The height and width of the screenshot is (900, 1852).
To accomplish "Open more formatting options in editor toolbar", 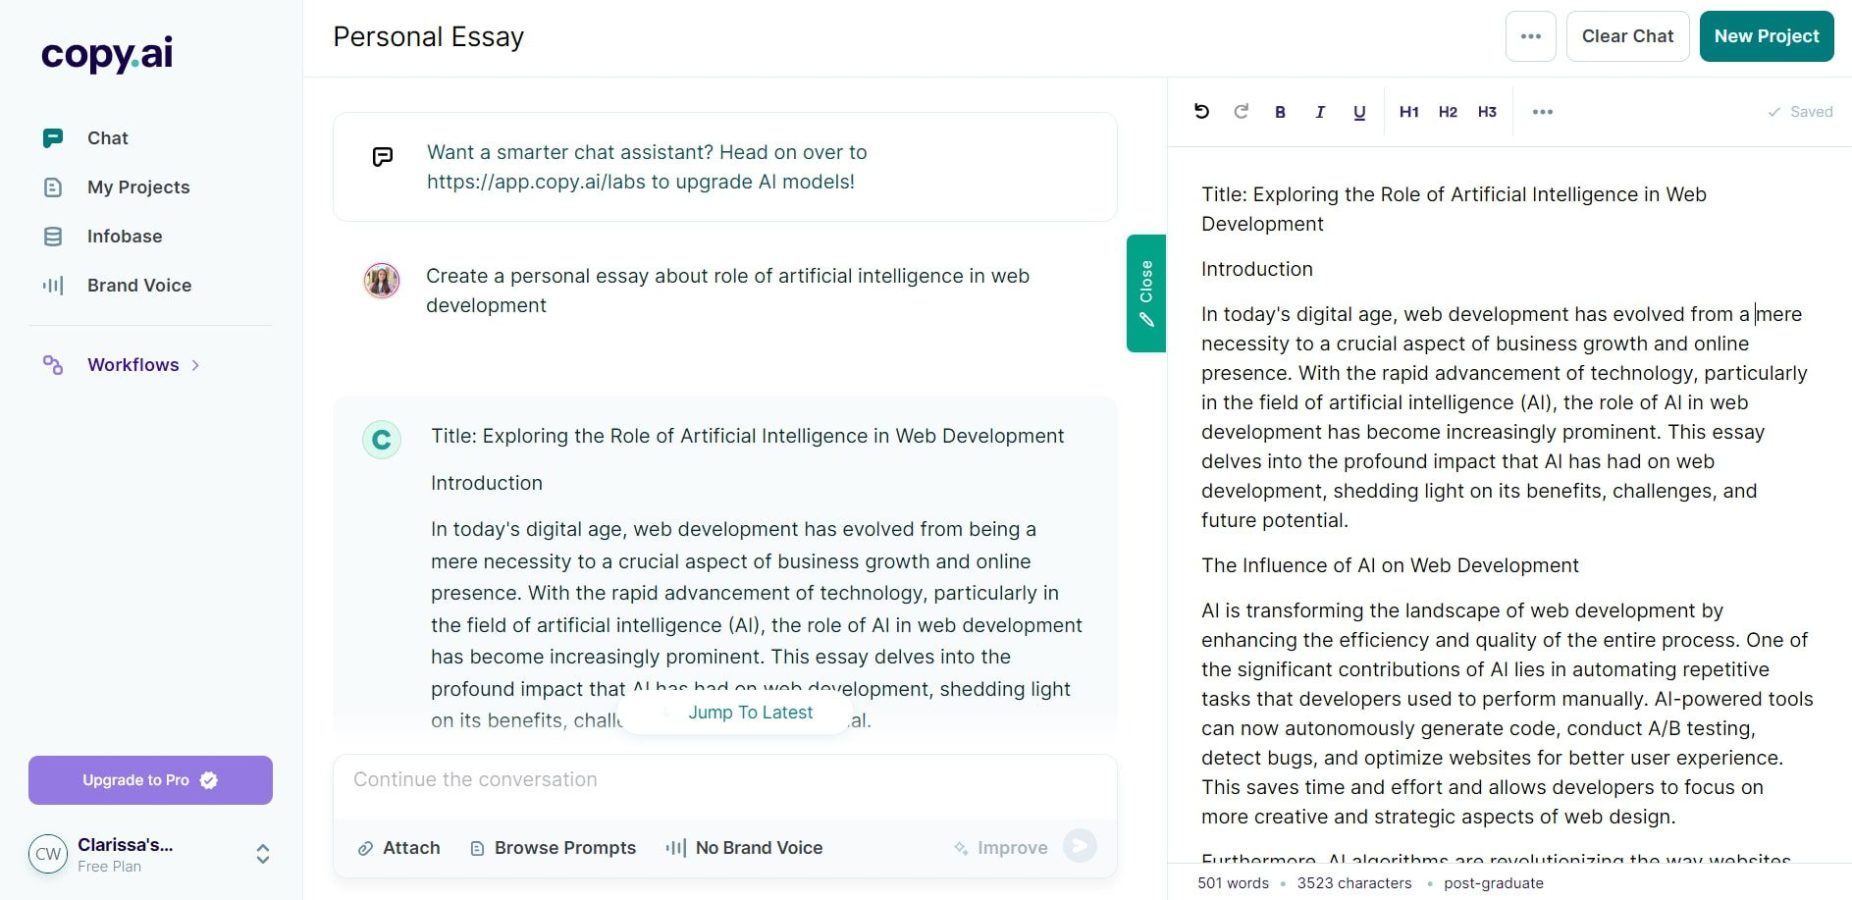I will [x=1542, y=111].
